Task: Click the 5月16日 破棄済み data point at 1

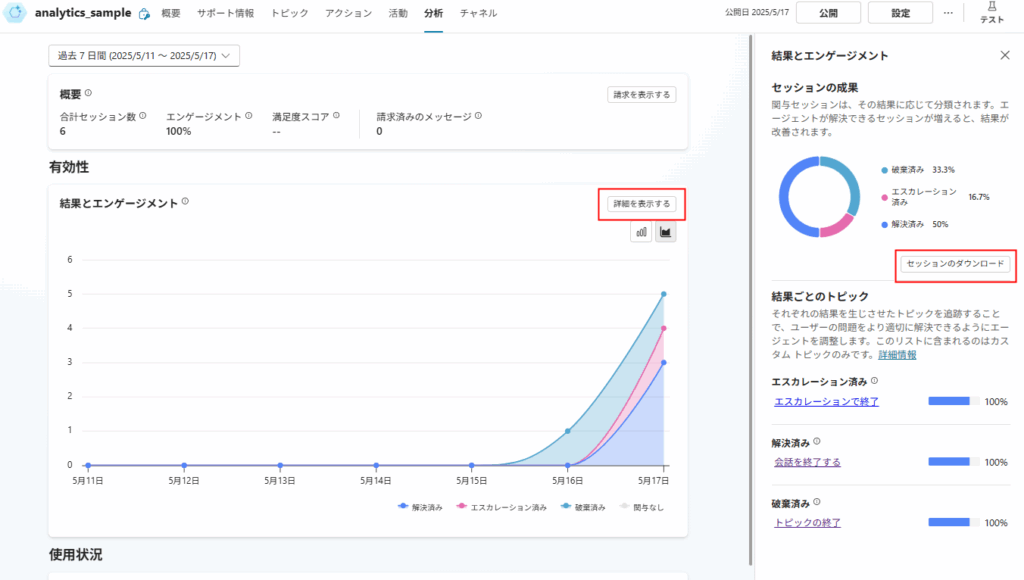Action: coord(568,431)
